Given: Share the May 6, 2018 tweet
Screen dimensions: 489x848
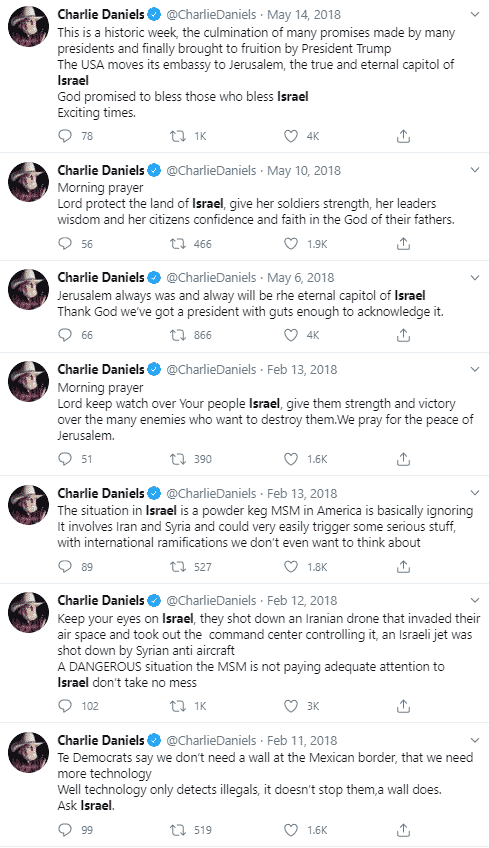Looking at the screenshot, I should coord(404,335).
